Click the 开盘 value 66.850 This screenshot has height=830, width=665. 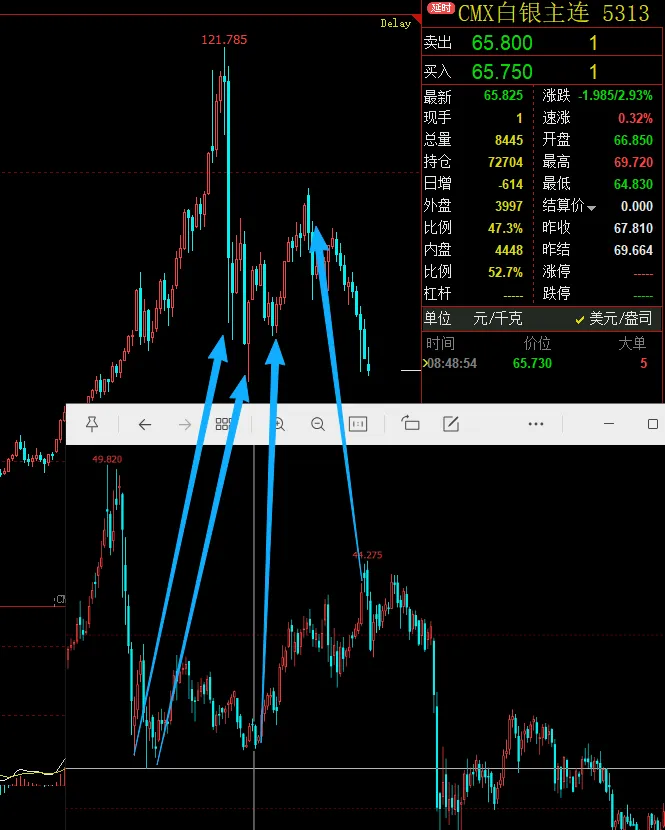633,140
